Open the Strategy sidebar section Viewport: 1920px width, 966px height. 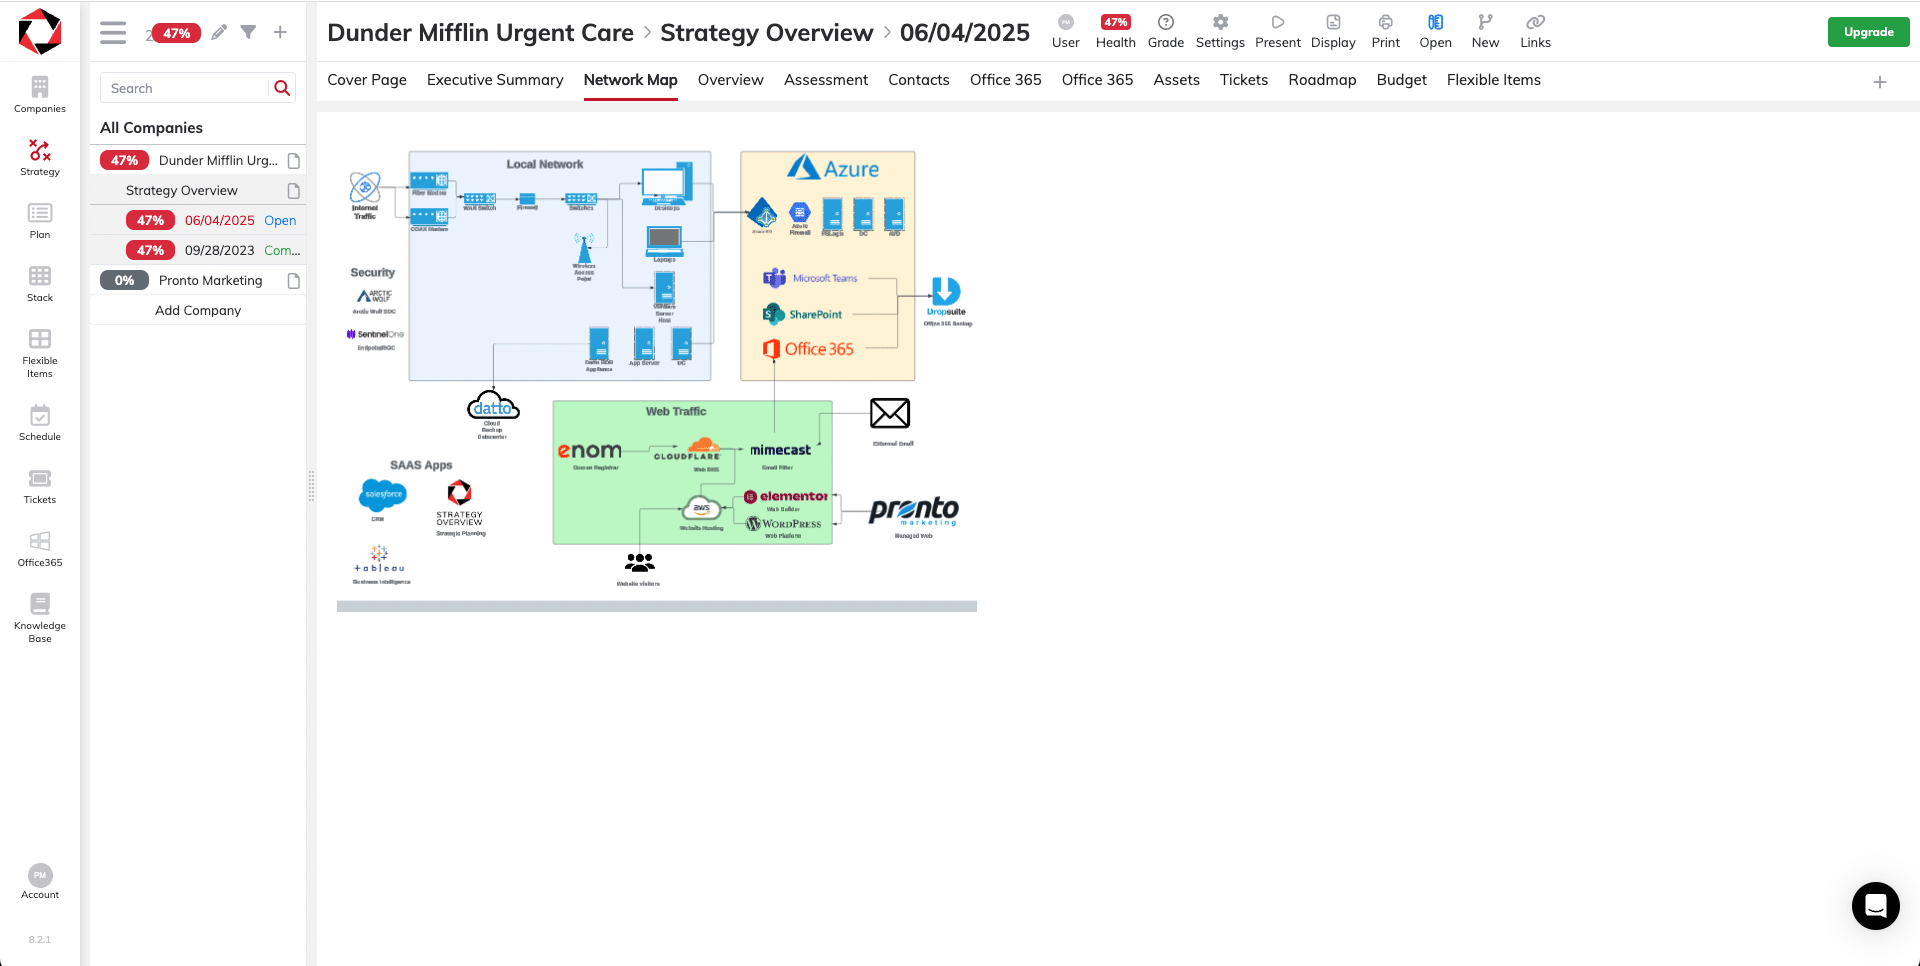tap(40, 158)
